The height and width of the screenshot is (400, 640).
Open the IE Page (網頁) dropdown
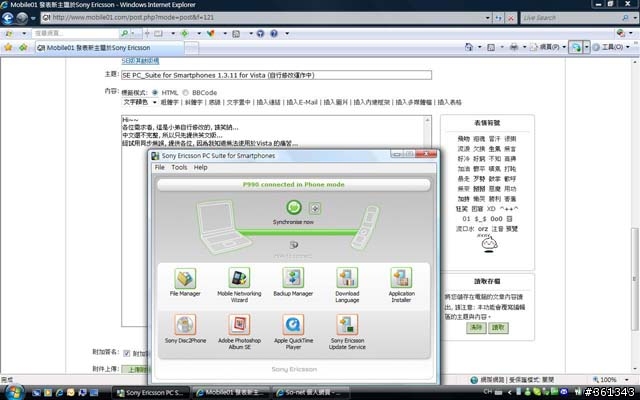(x=548, y=47)
